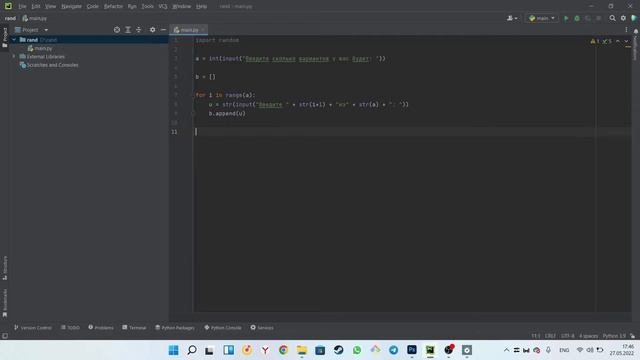
Task: Select opened file target icon in Project panel
Action: tap(117, 30)
